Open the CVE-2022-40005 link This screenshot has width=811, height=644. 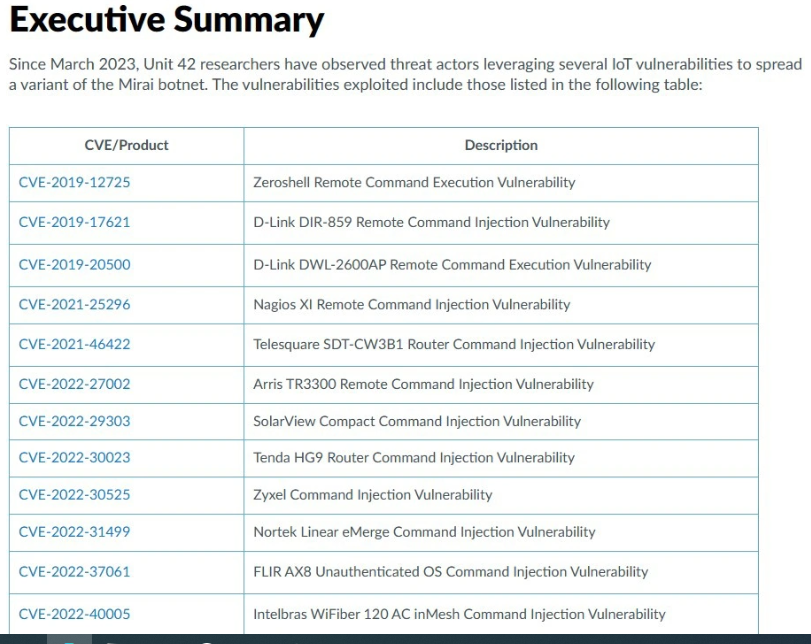74,615
